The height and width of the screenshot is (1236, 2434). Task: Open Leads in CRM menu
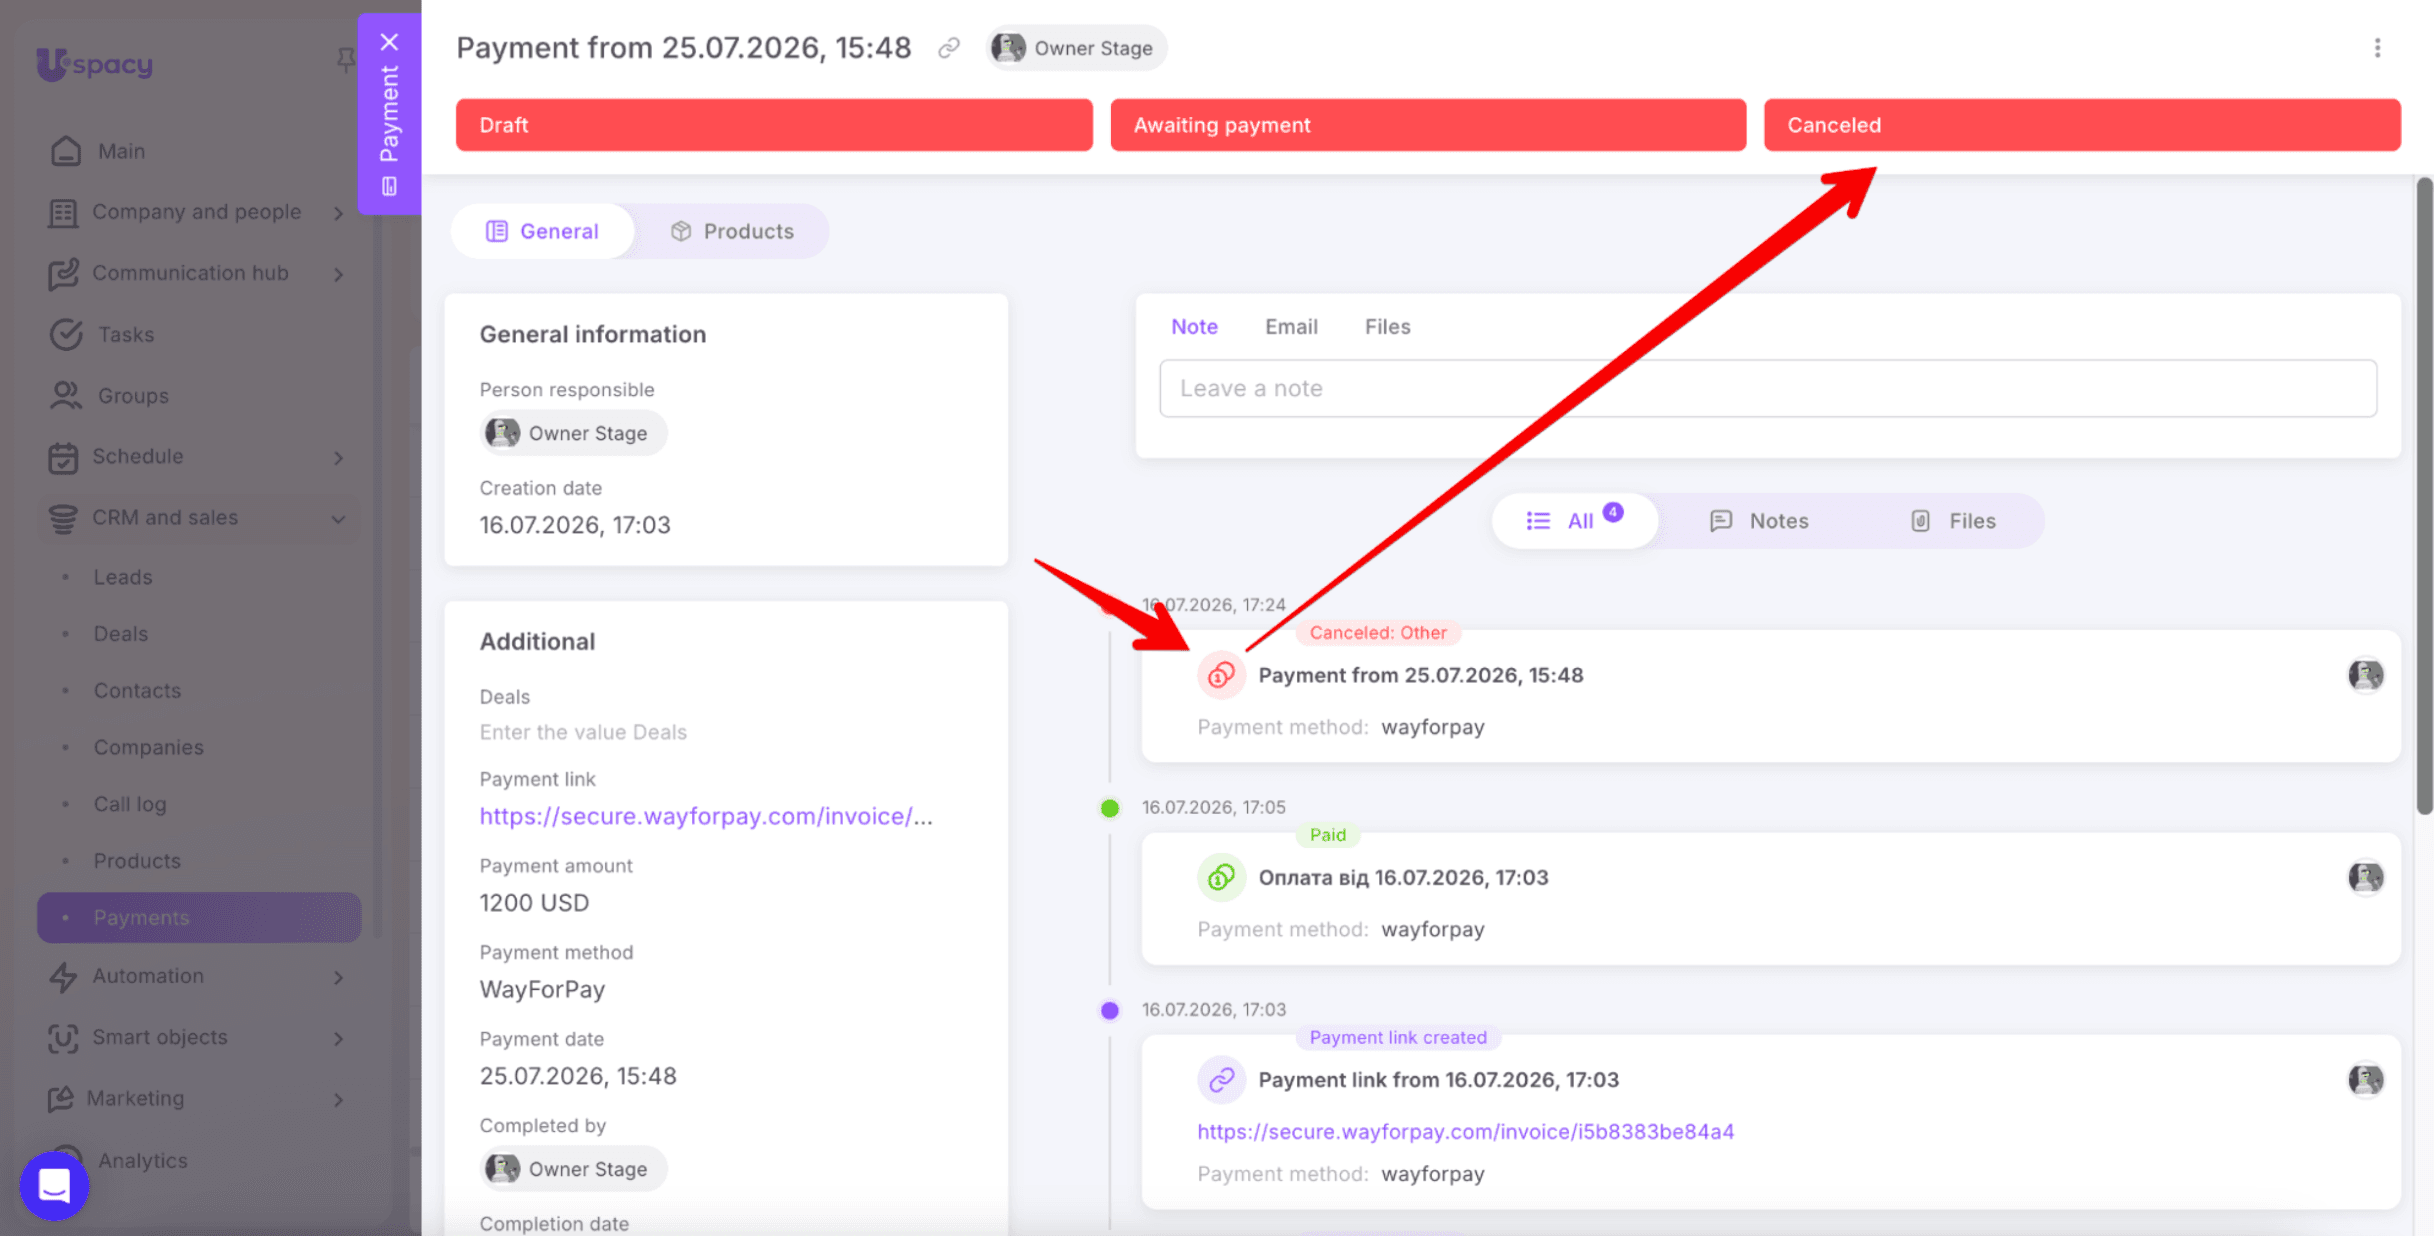coord(123,577)
